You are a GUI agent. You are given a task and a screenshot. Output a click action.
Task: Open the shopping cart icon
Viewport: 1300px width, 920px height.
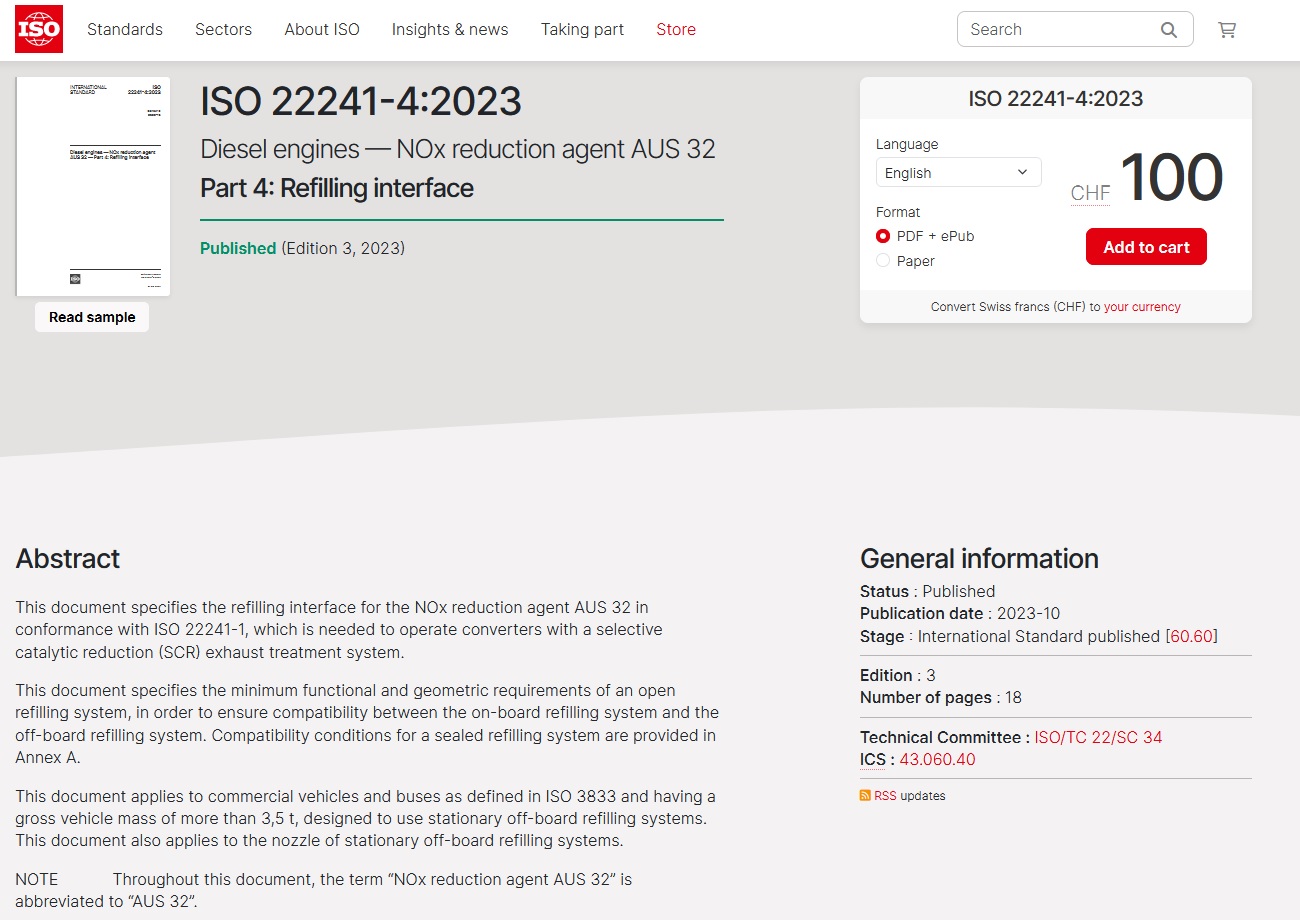pos(1226,30)
